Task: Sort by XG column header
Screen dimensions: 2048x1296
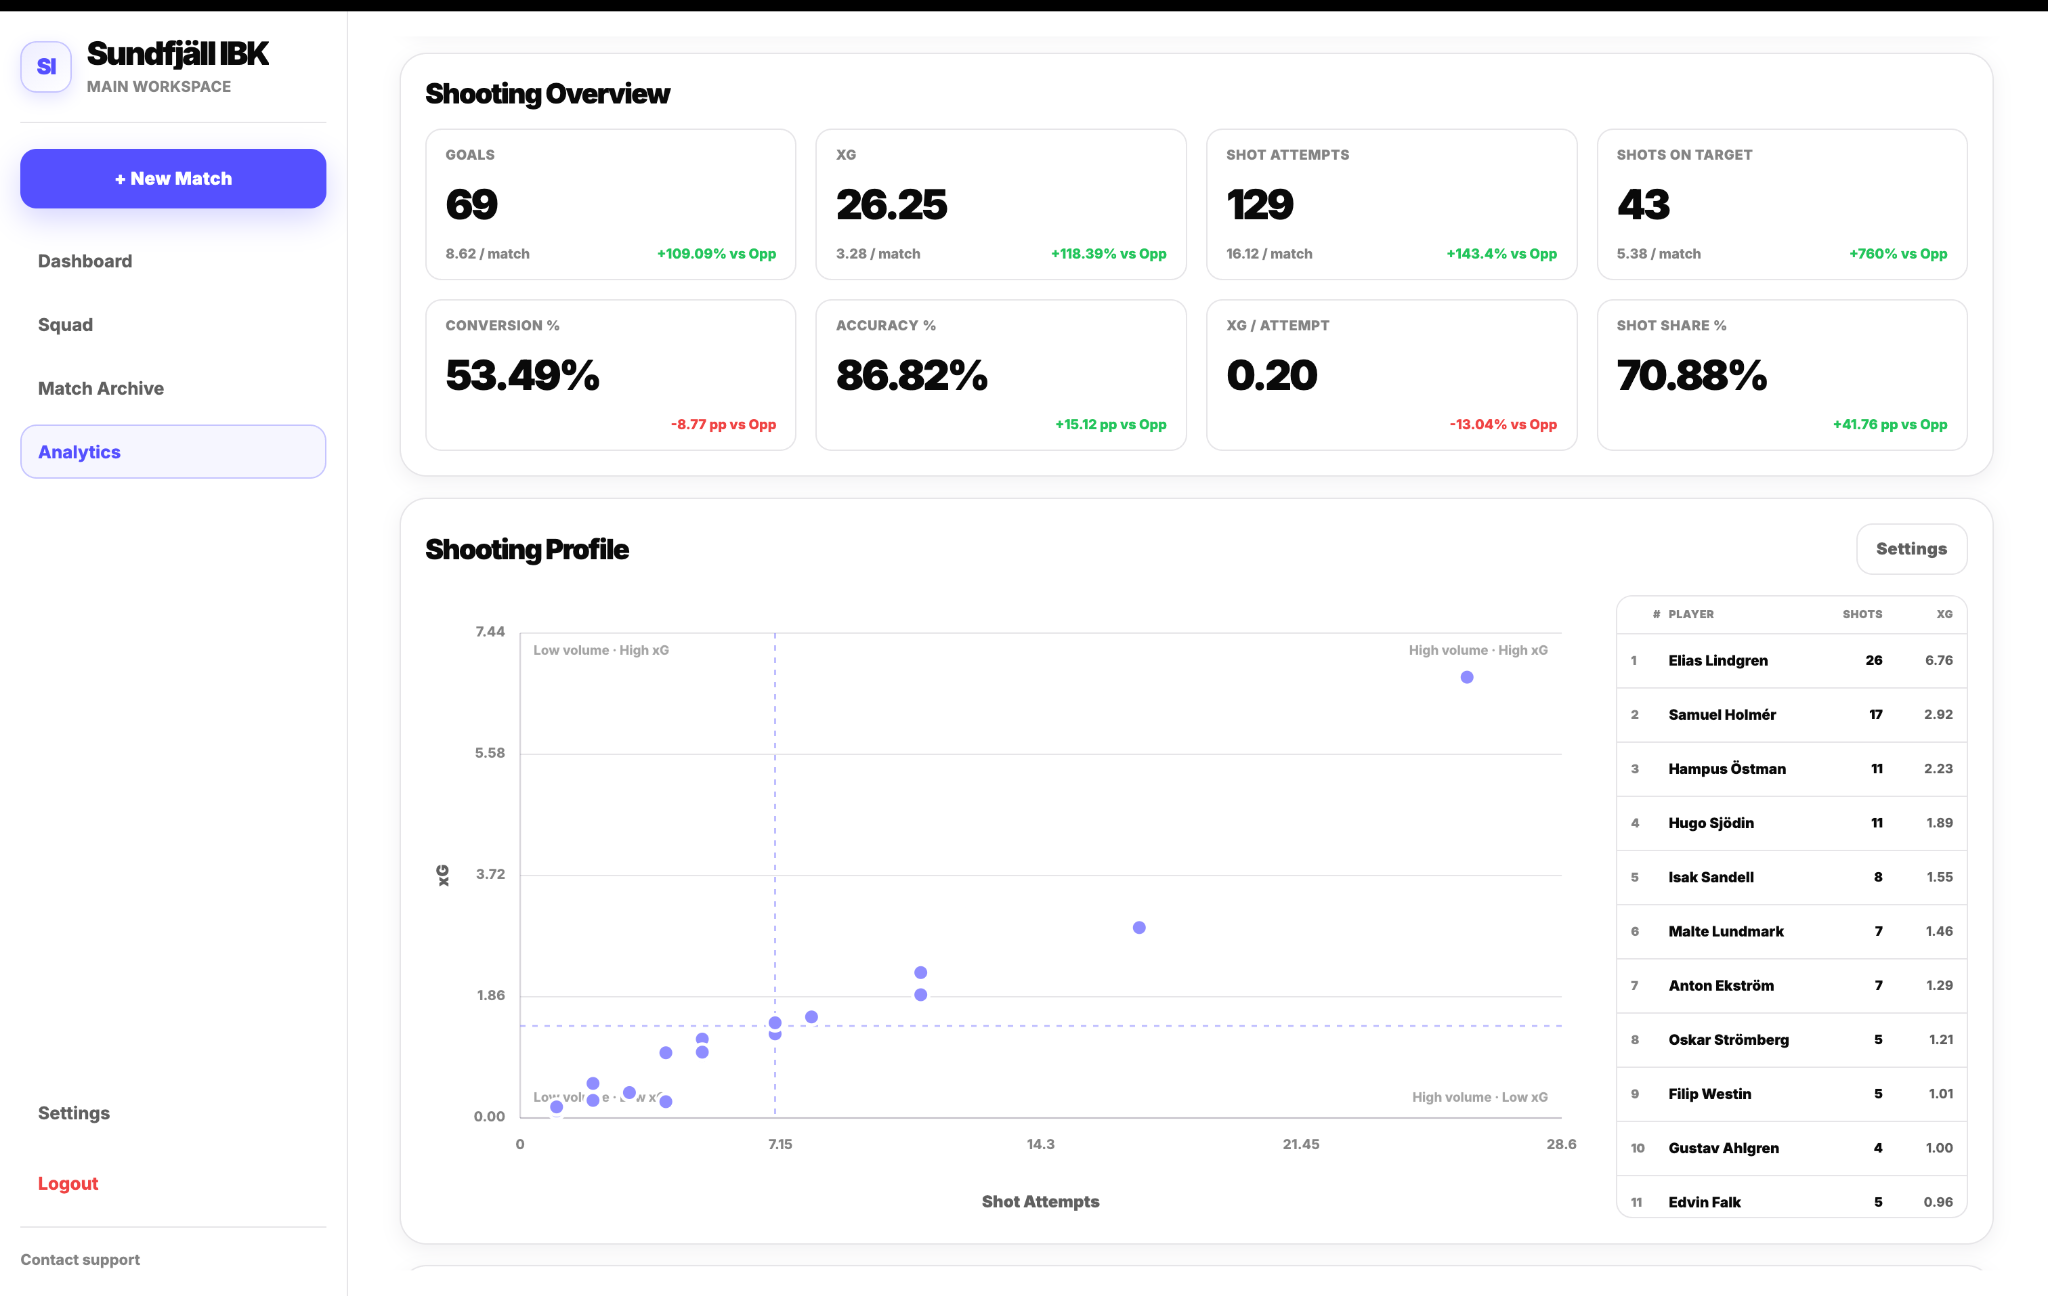Action: [1944, 614]
